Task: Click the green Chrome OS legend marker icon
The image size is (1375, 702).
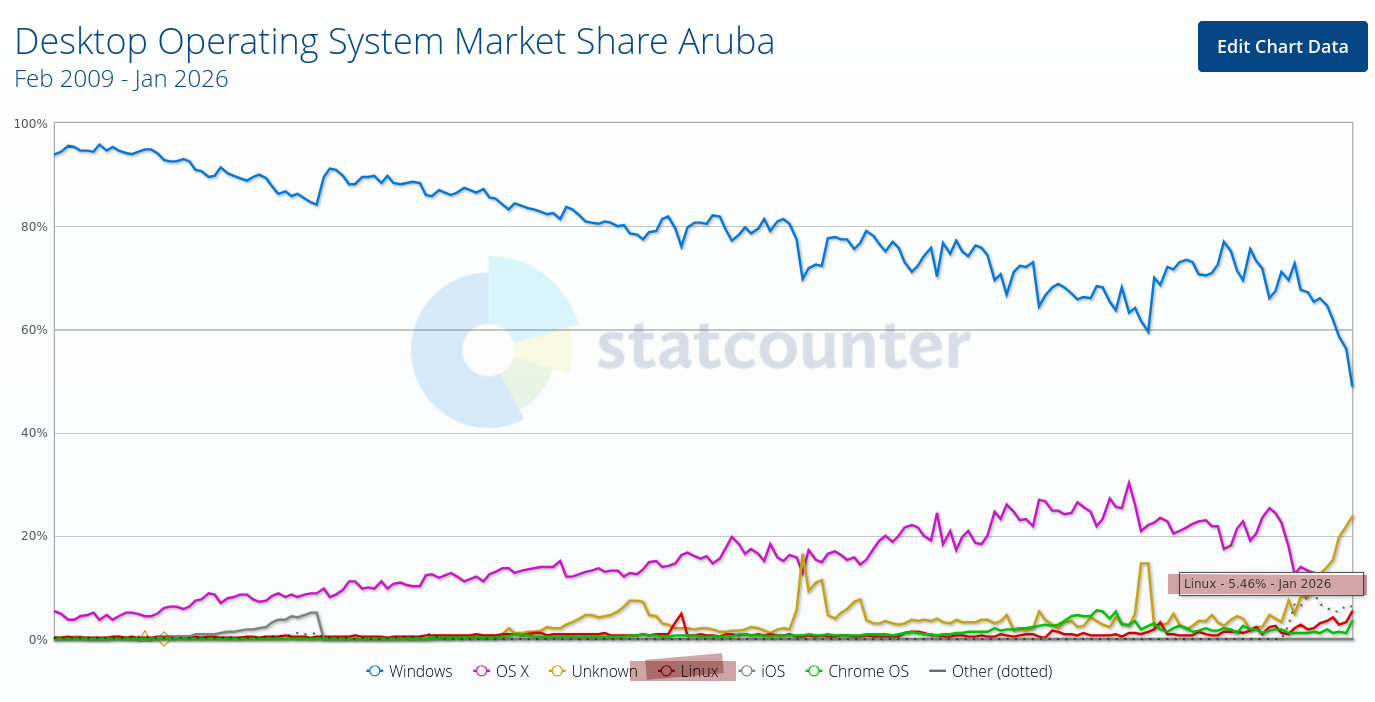Action: coord(815,672)
